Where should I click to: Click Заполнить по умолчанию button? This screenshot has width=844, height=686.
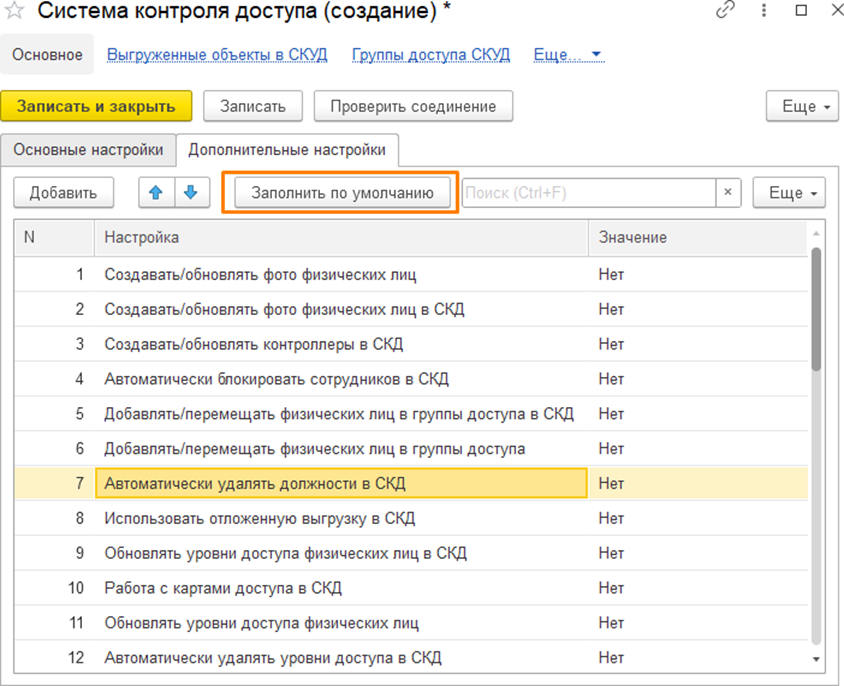point(342,193)
